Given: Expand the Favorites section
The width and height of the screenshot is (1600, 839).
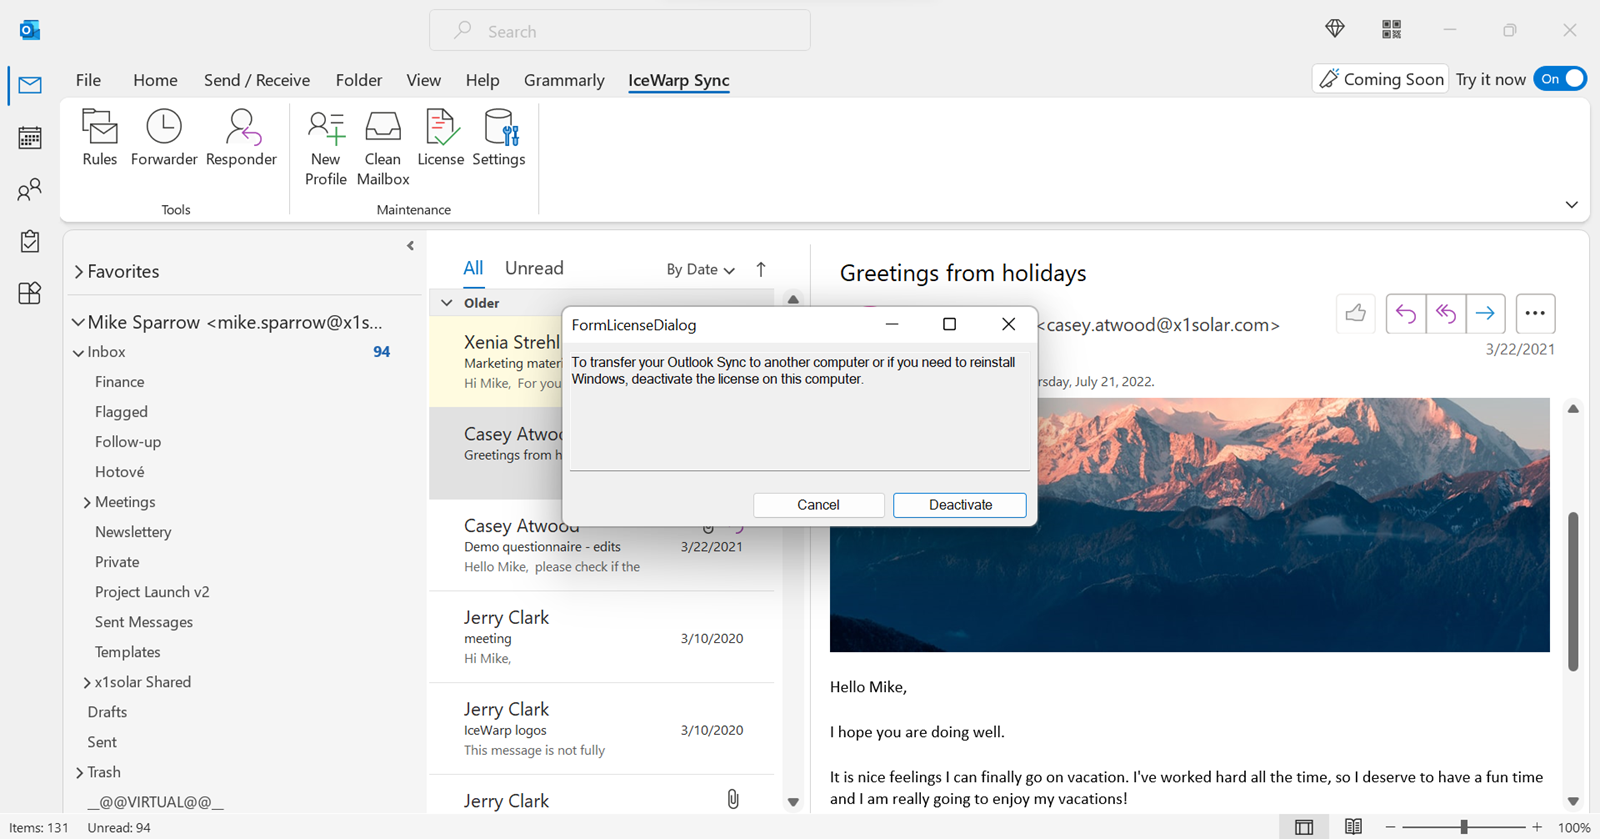Looking at the screenshot, I should click(79, 272).
